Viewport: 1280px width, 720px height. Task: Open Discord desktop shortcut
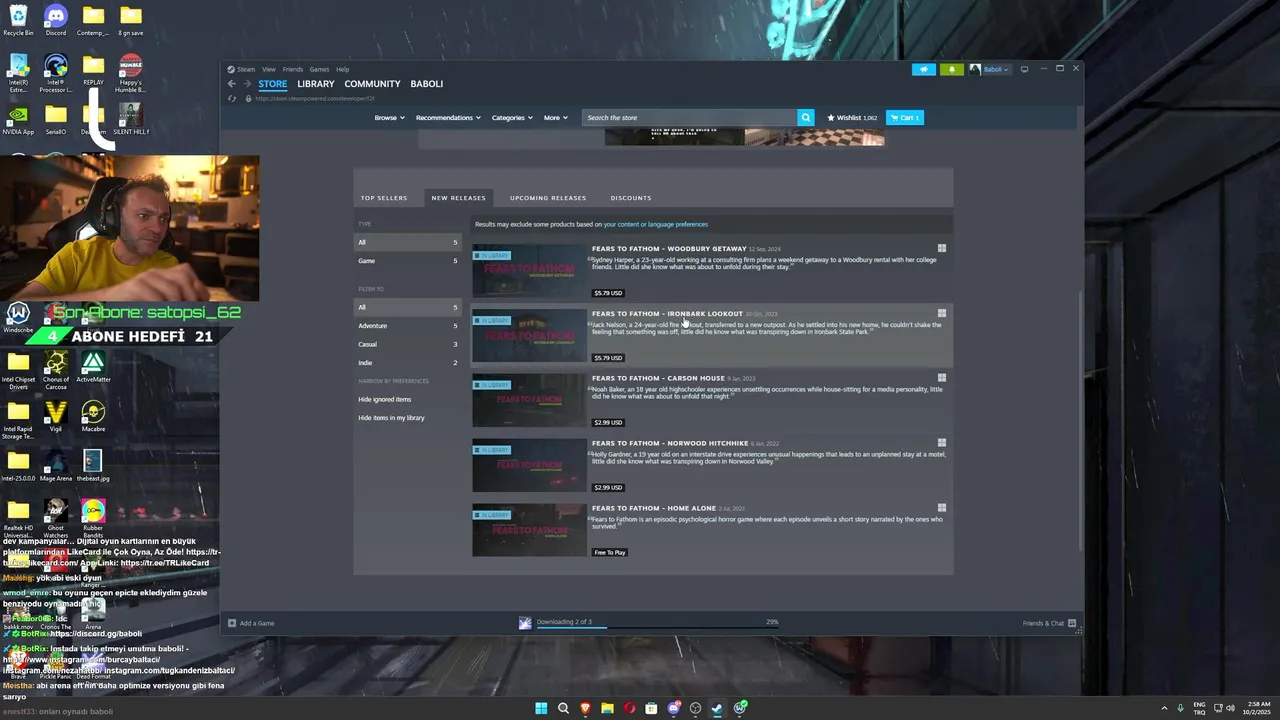[56, 20]
